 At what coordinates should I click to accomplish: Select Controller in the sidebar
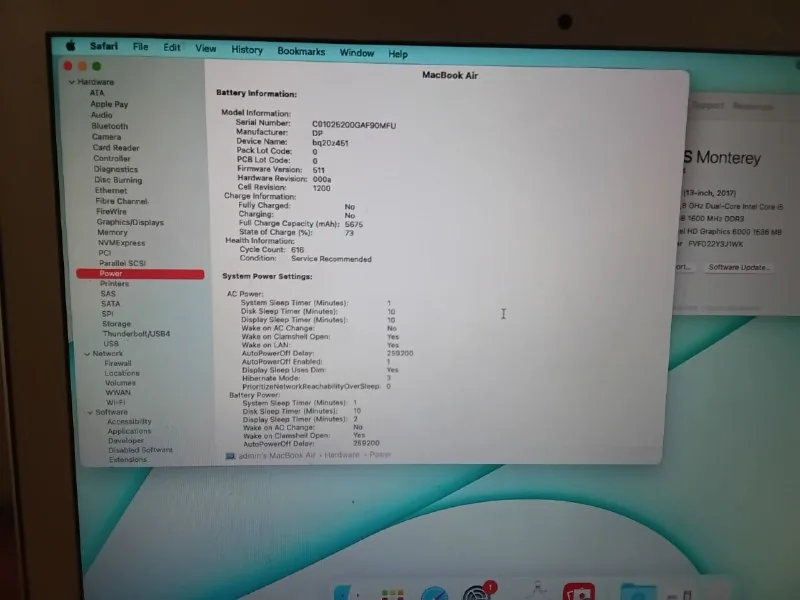pos(112,158)
